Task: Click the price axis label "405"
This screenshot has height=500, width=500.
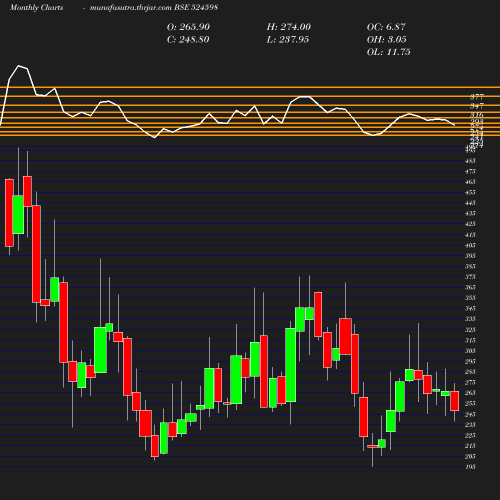Action: click(470, 245)
